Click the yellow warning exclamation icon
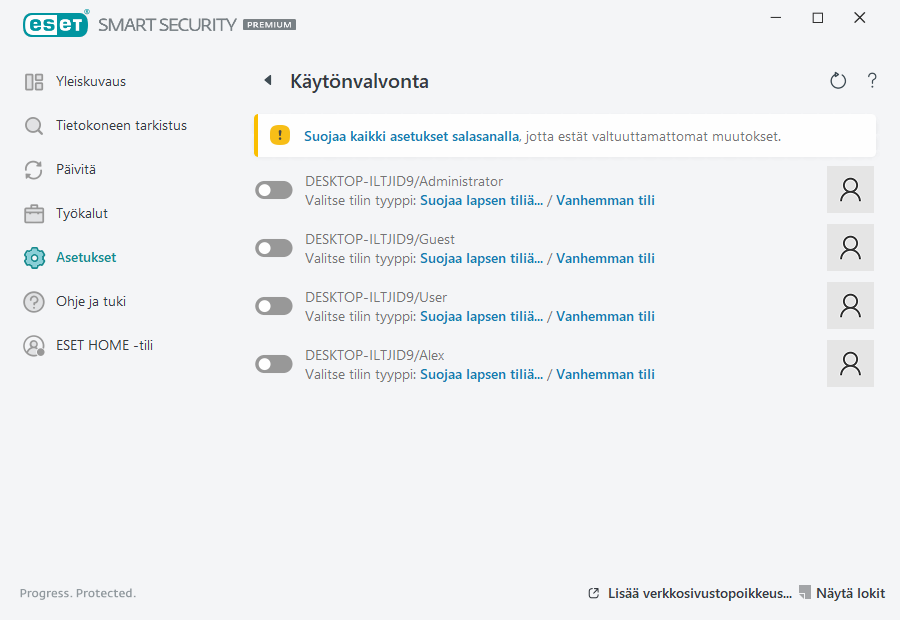The height and width of the screenshot is (620, 900). point(279,135)
